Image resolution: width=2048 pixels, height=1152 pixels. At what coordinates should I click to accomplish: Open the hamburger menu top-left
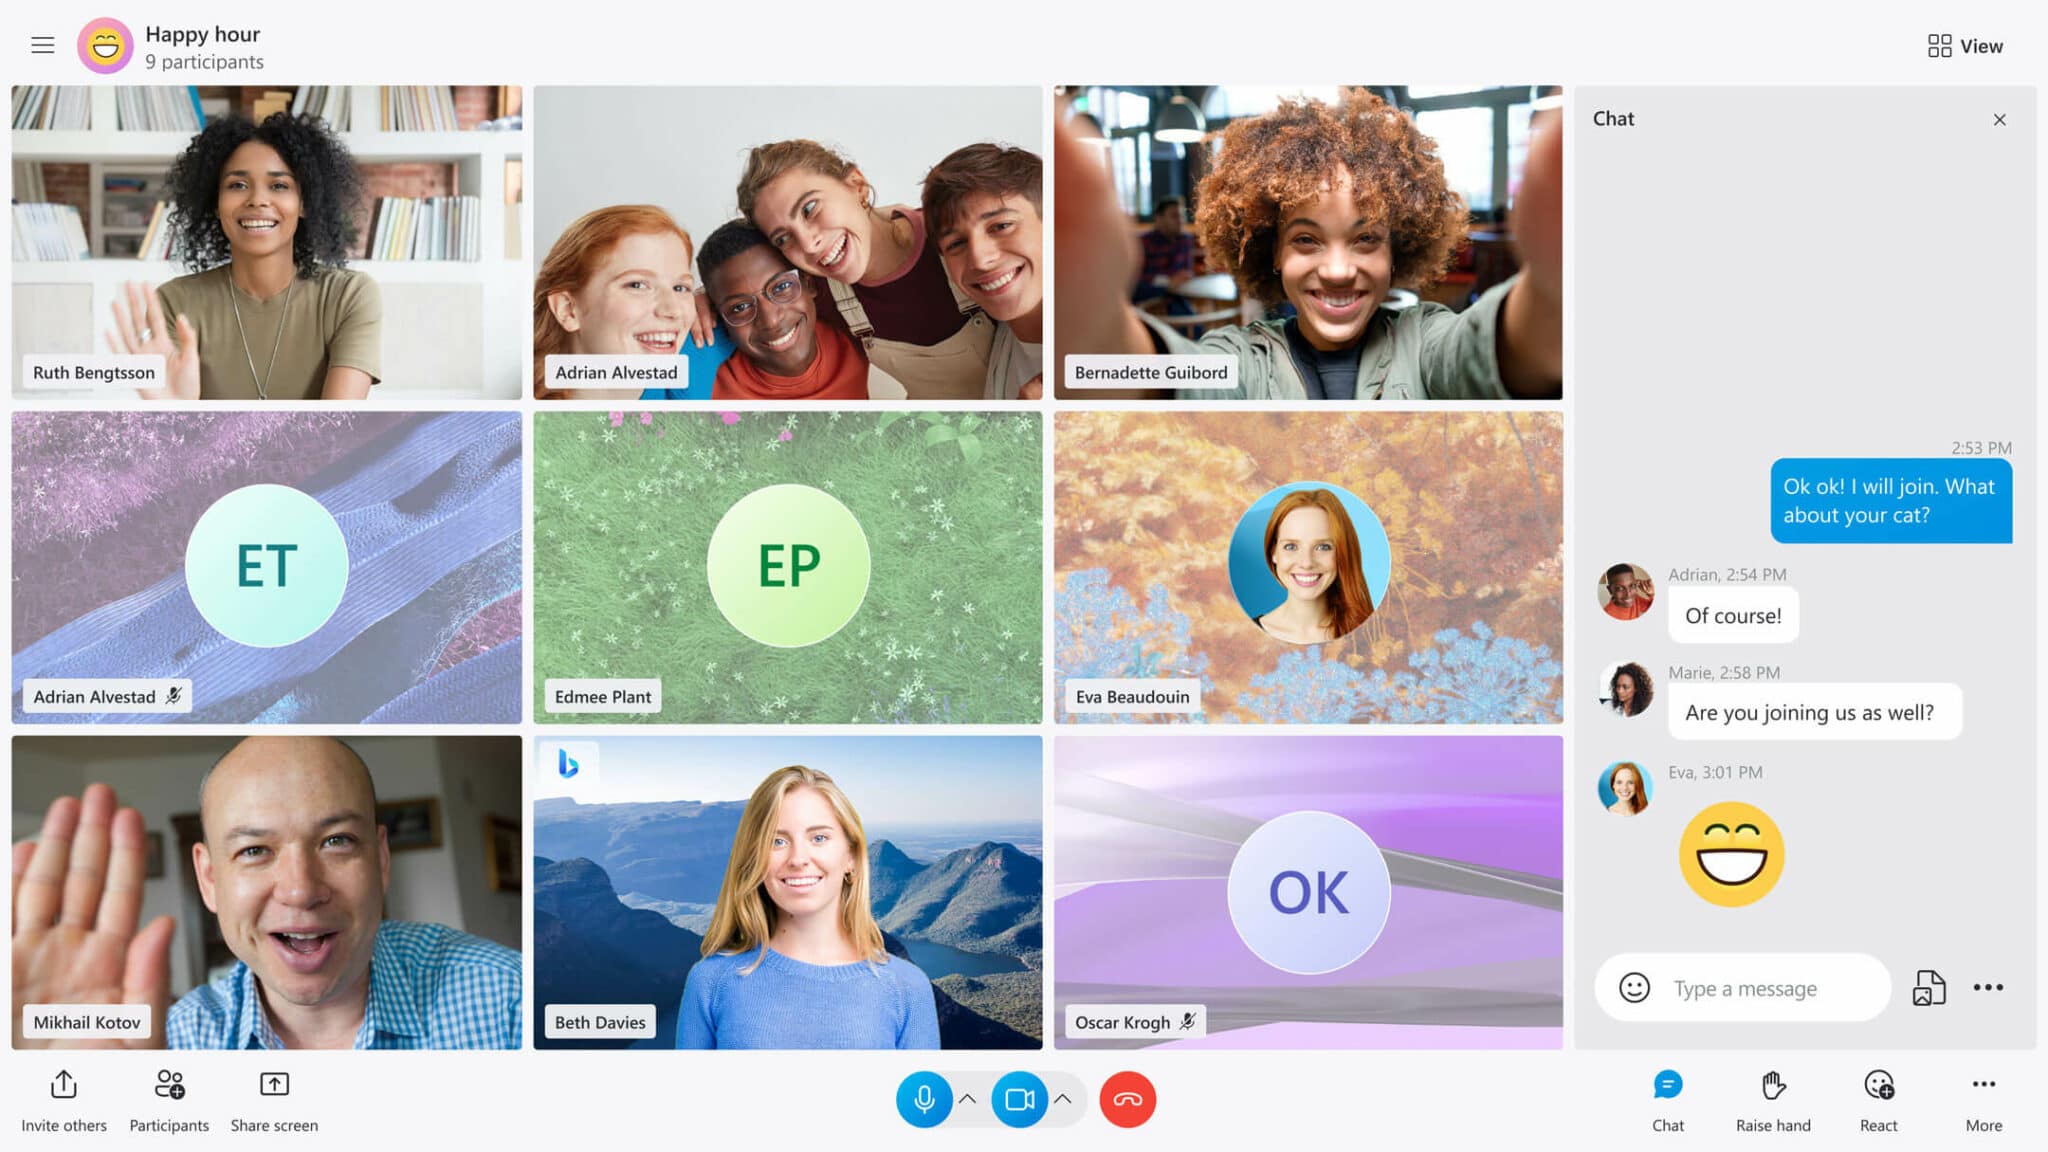pyautogui.click(x=42, y=45)
